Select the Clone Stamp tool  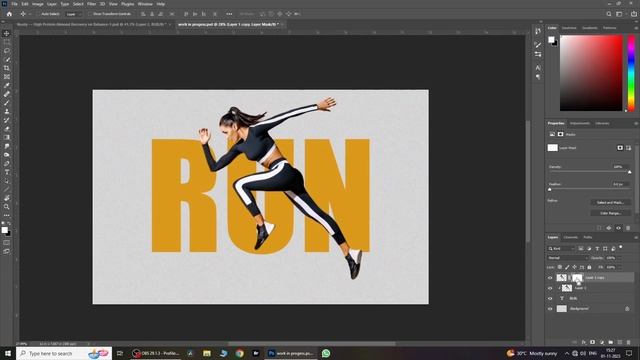(x=7, y=111)
